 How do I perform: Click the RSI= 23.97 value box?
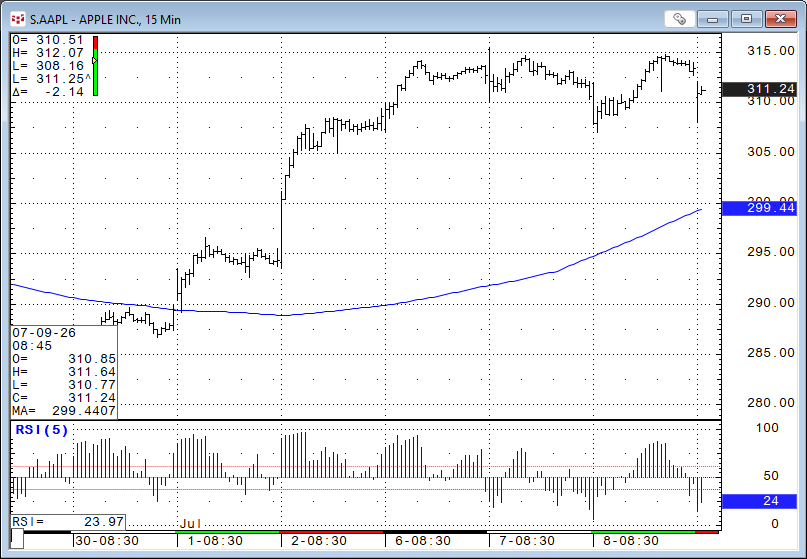pos(68,522)
